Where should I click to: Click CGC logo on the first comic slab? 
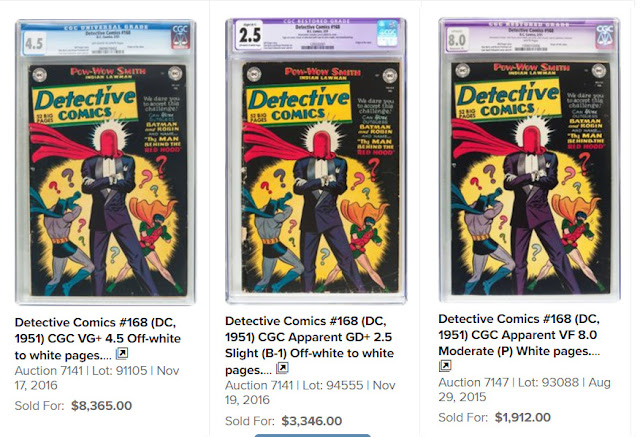[x=180, y=36]
